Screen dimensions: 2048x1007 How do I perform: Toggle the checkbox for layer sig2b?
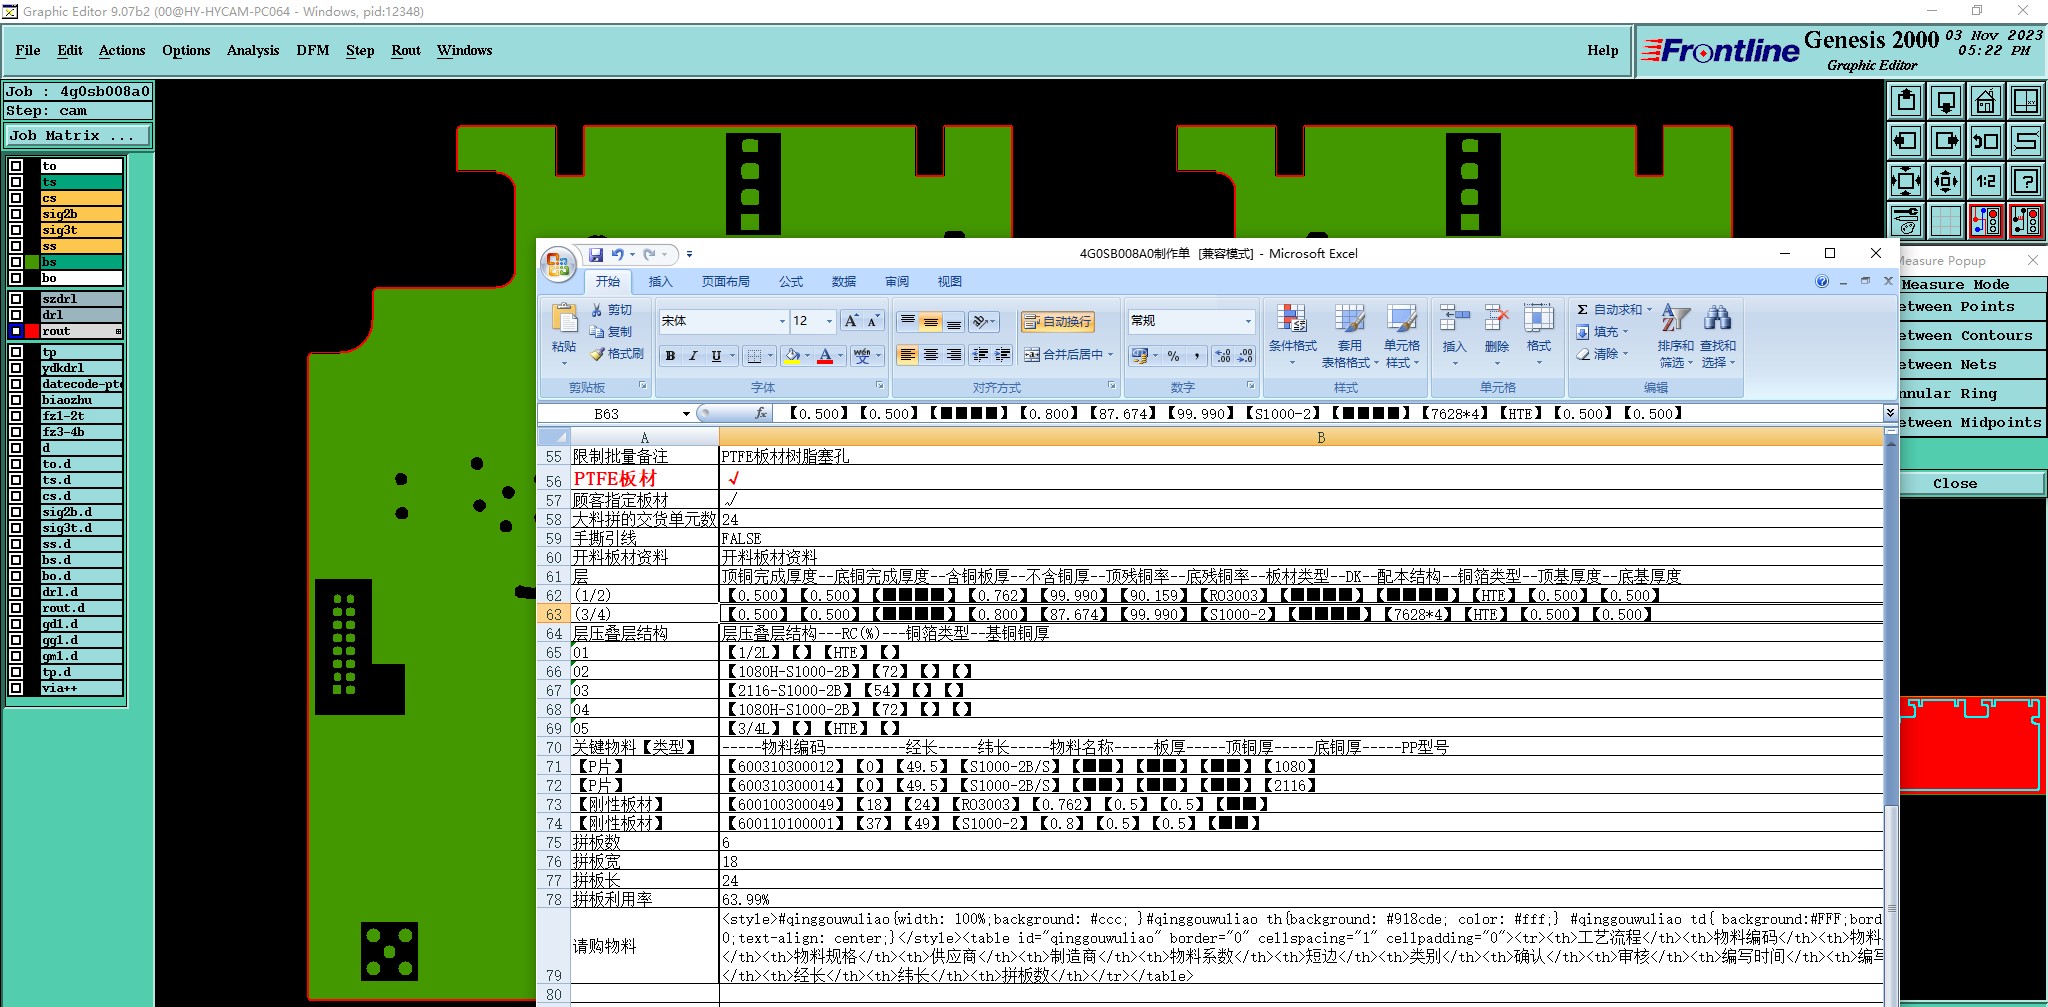click(16, 214)
